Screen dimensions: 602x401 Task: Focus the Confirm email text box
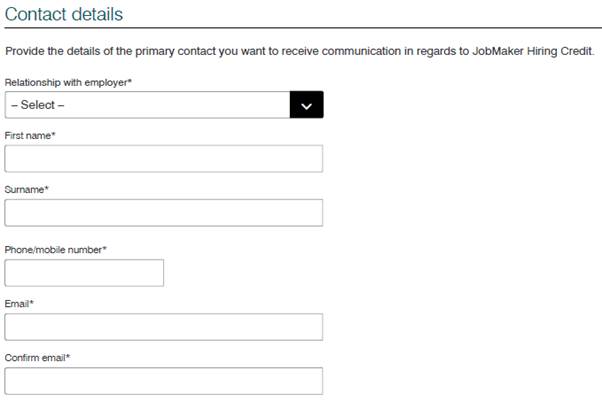click(164, 381)
